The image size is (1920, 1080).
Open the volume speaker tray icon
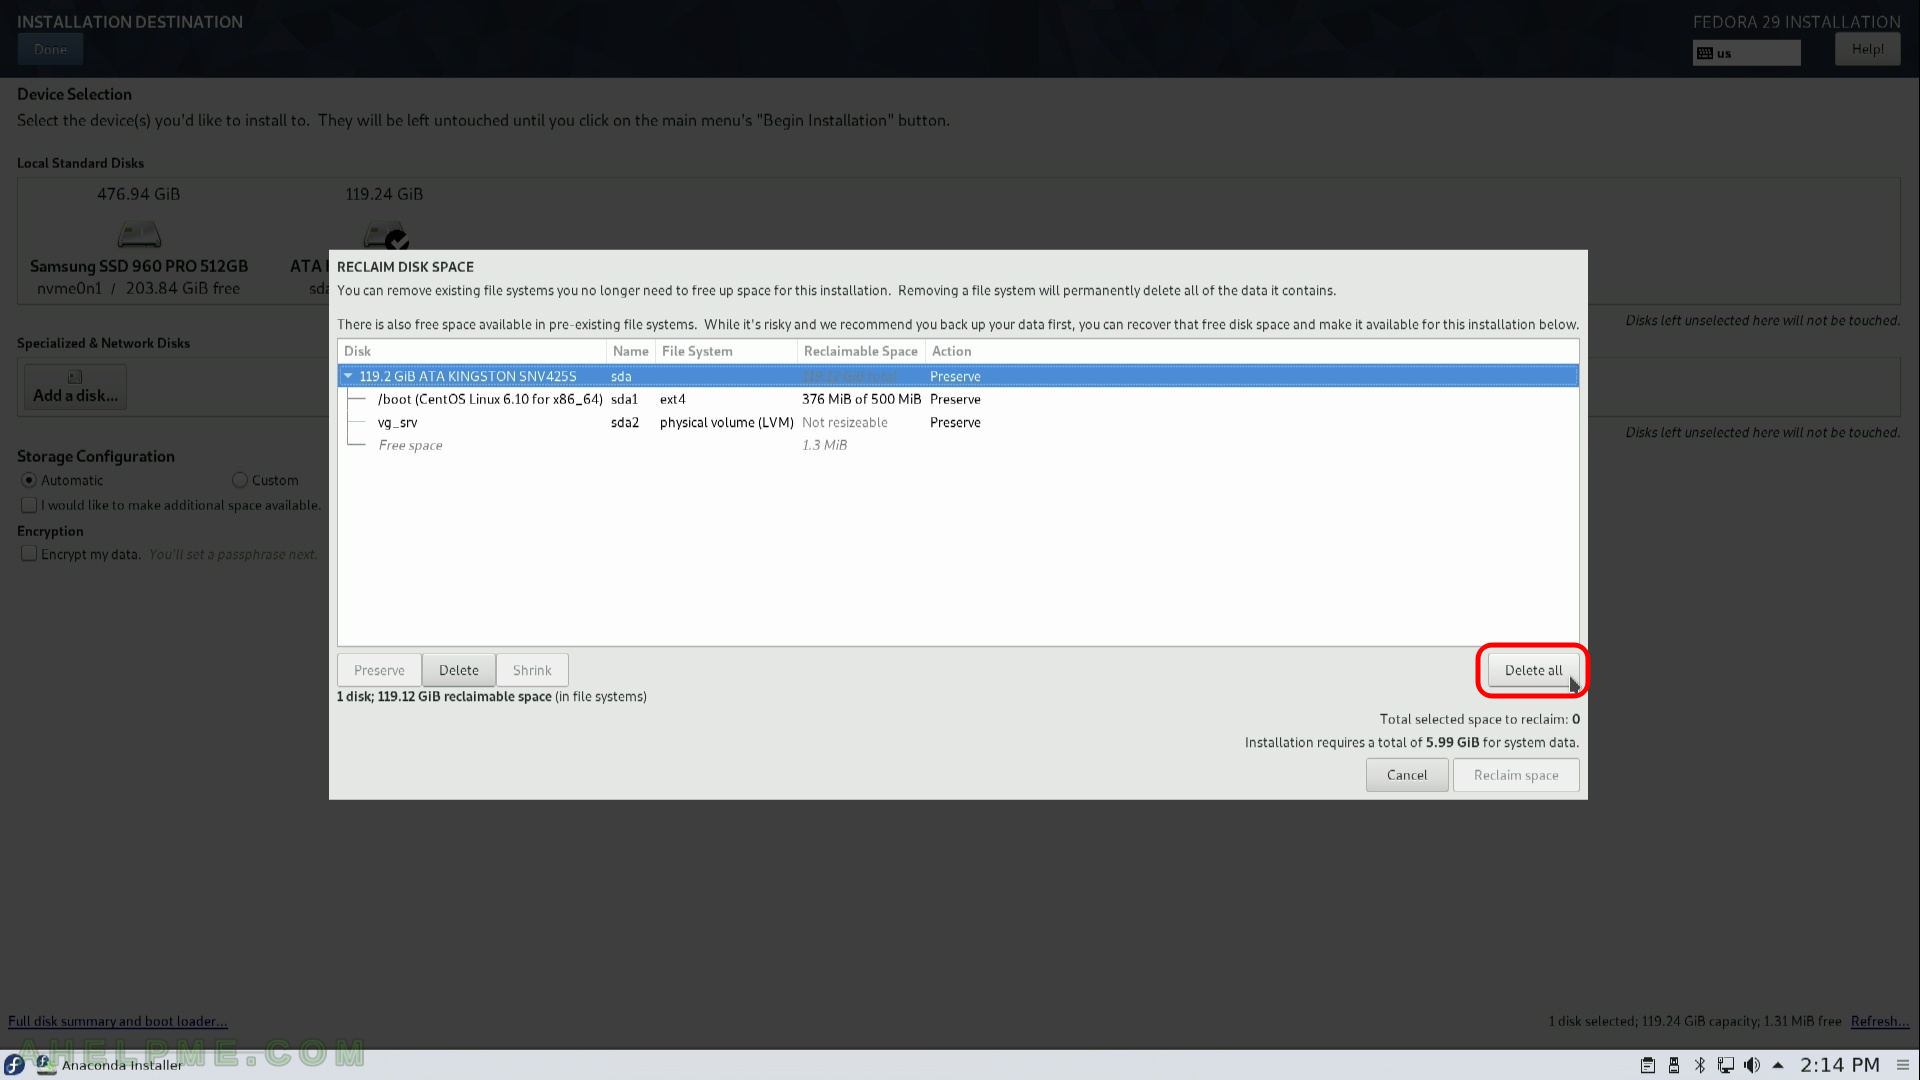click(x=1752, y=1065)
